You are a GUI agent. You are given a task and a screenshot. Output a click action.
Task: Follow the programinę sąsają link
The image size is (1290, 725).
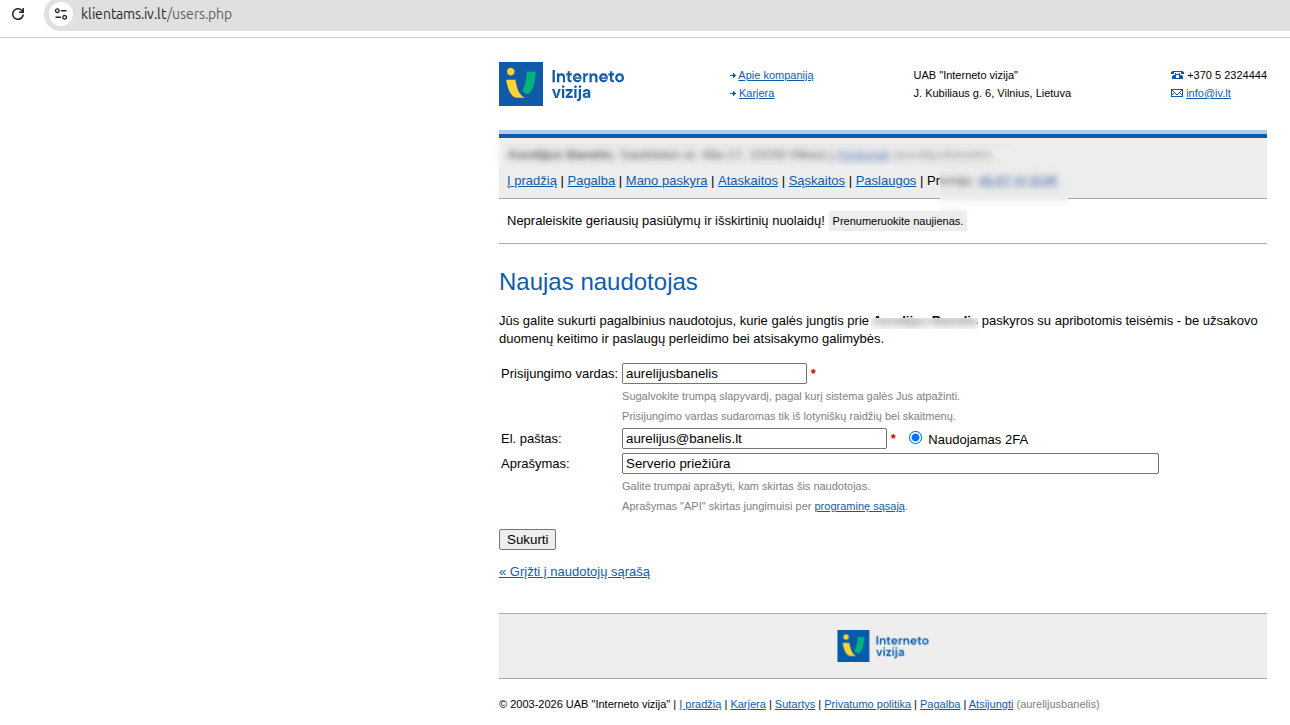click(x=860, y=506)
